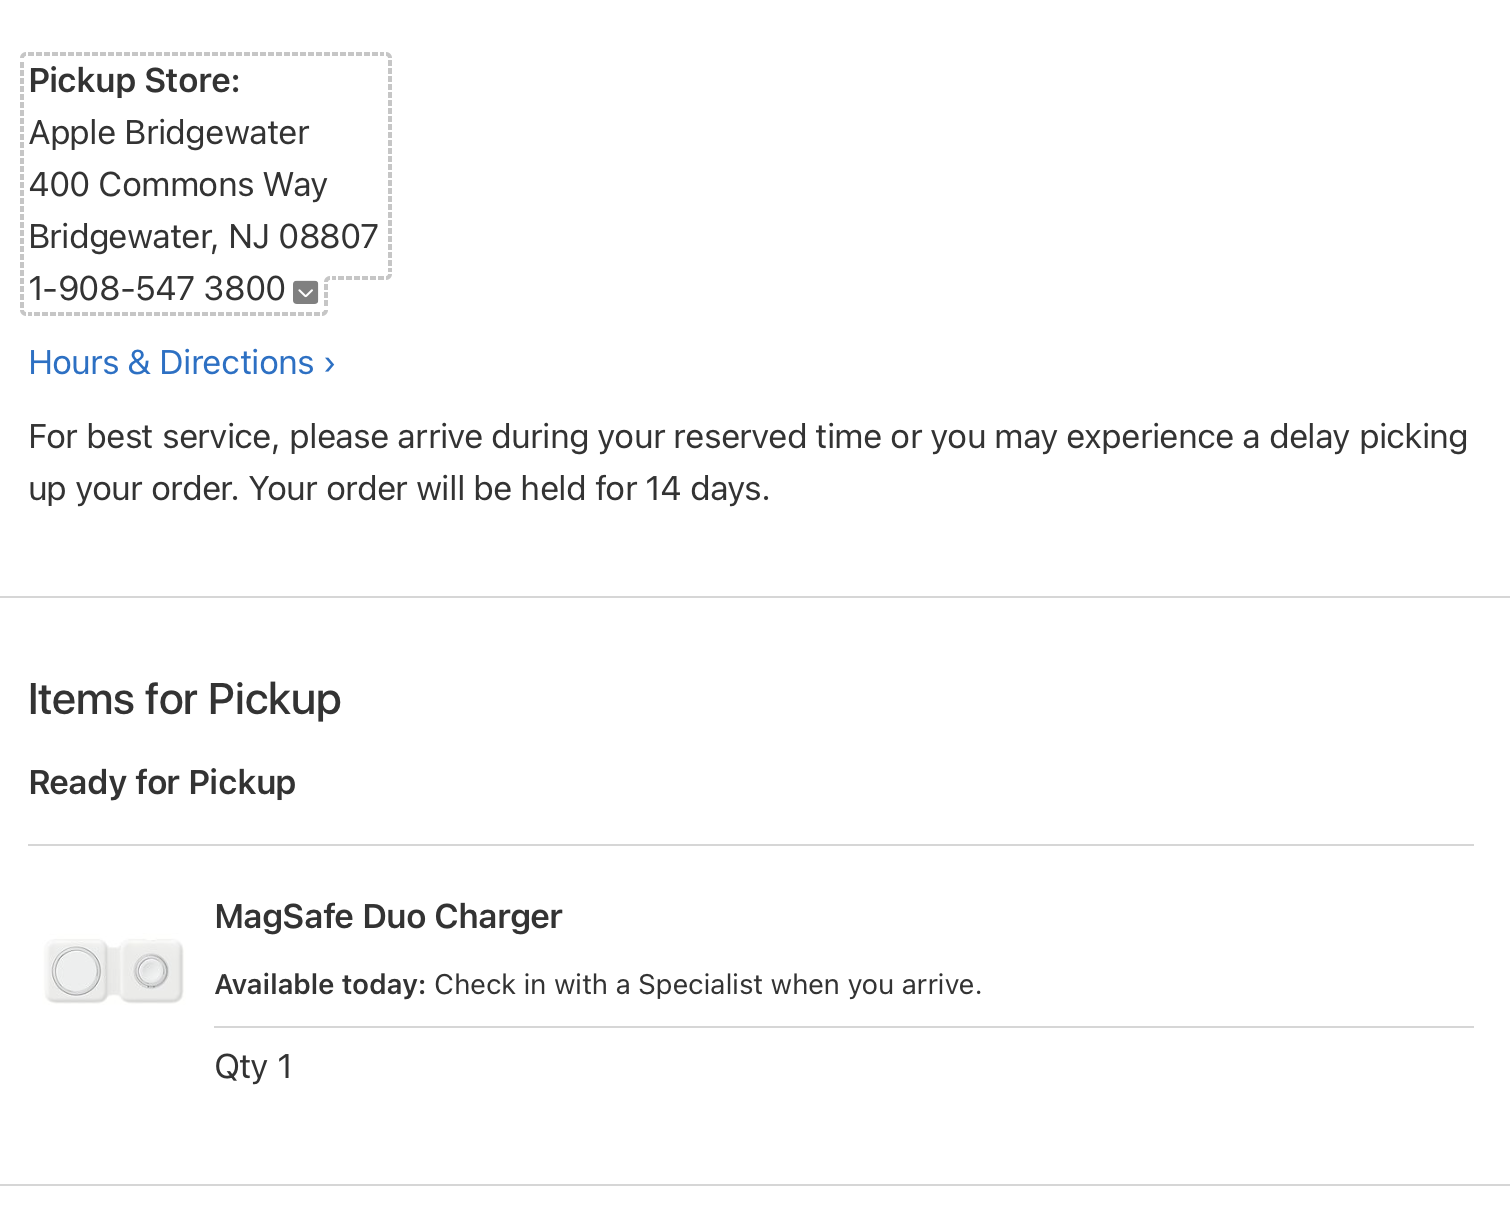Select the MagSafe Duo Charger product title
The height and width of the screenshot is (1210, 1510).
point(389,917)
